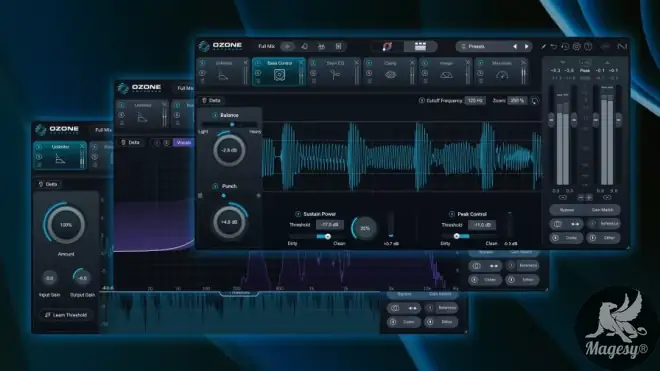Click the Ozone logo in front window
The height and width of the screenshot is (371, 660).
[x=204, y=46]
